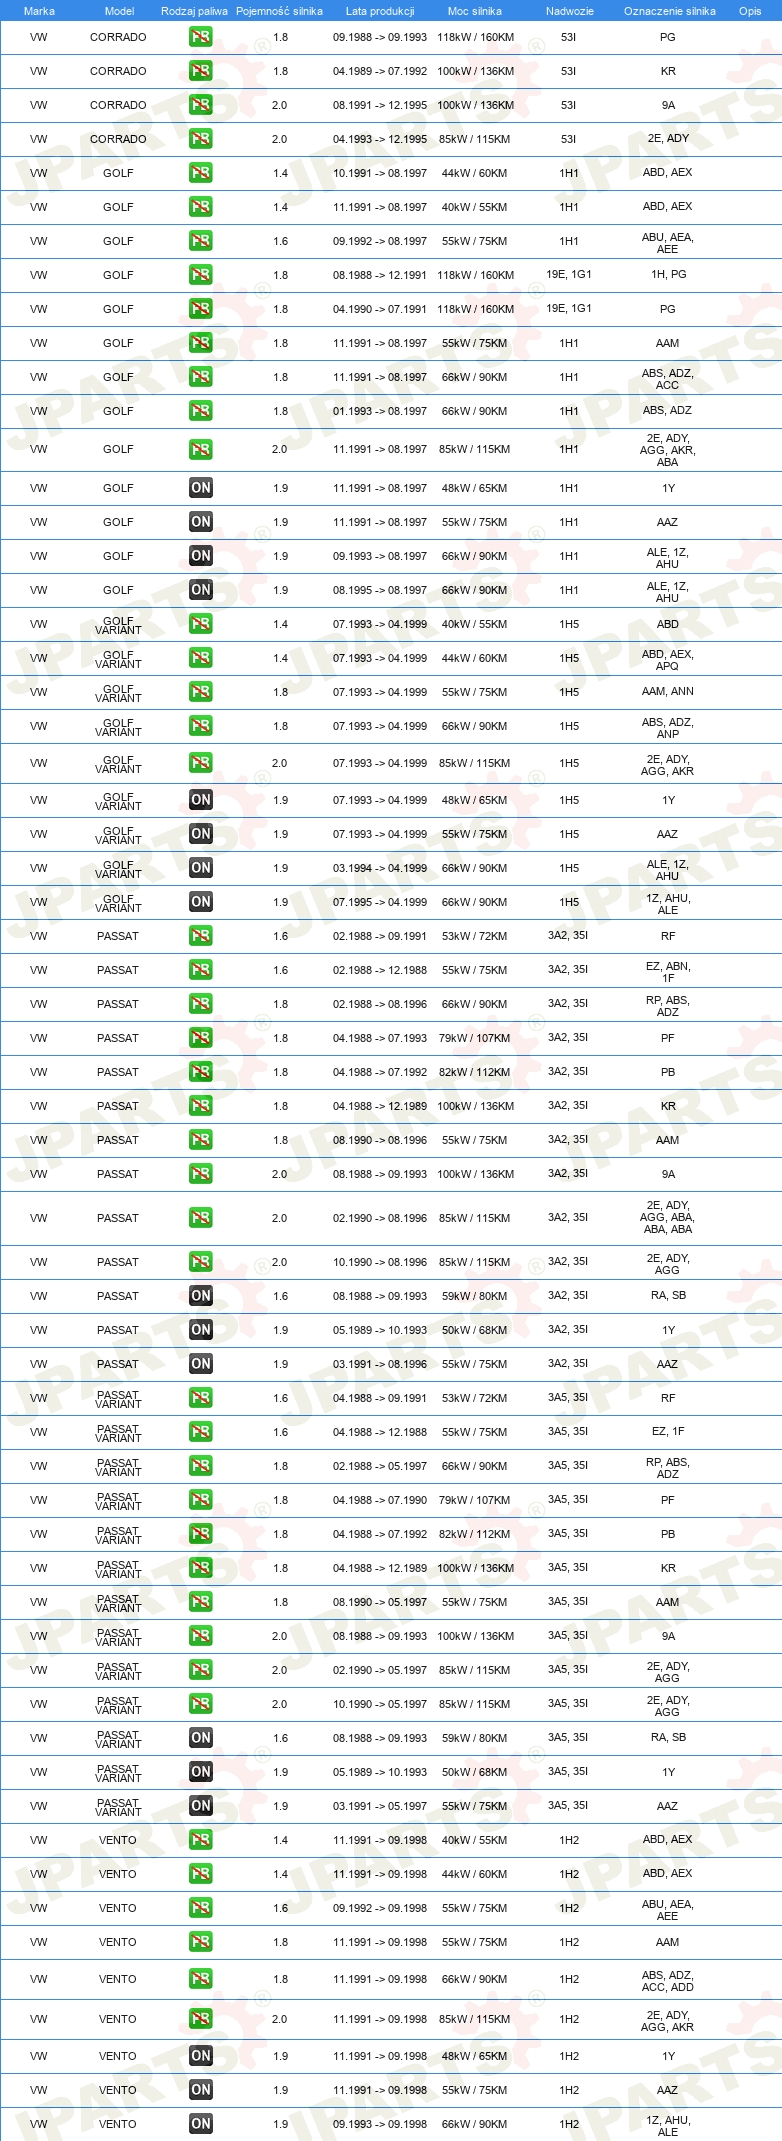This screenshot has height=2141, width=782.
Task: Click the '02.1988 -> 12.1988' production years cell
Action: point(380,970)
